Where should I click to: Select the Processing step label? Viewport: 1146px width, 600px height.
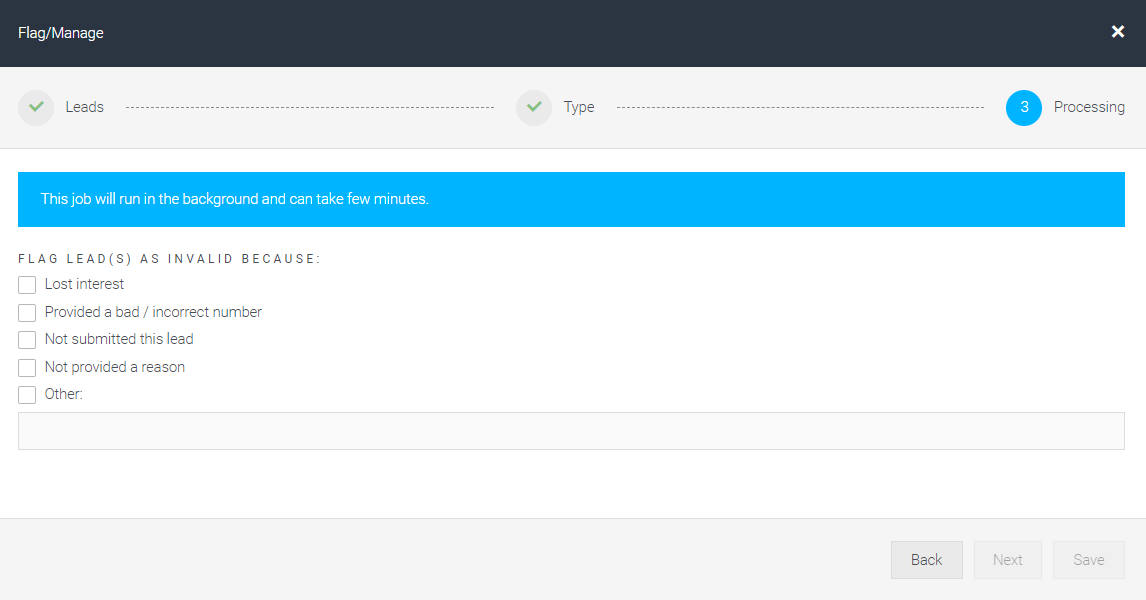(1089, 107)
